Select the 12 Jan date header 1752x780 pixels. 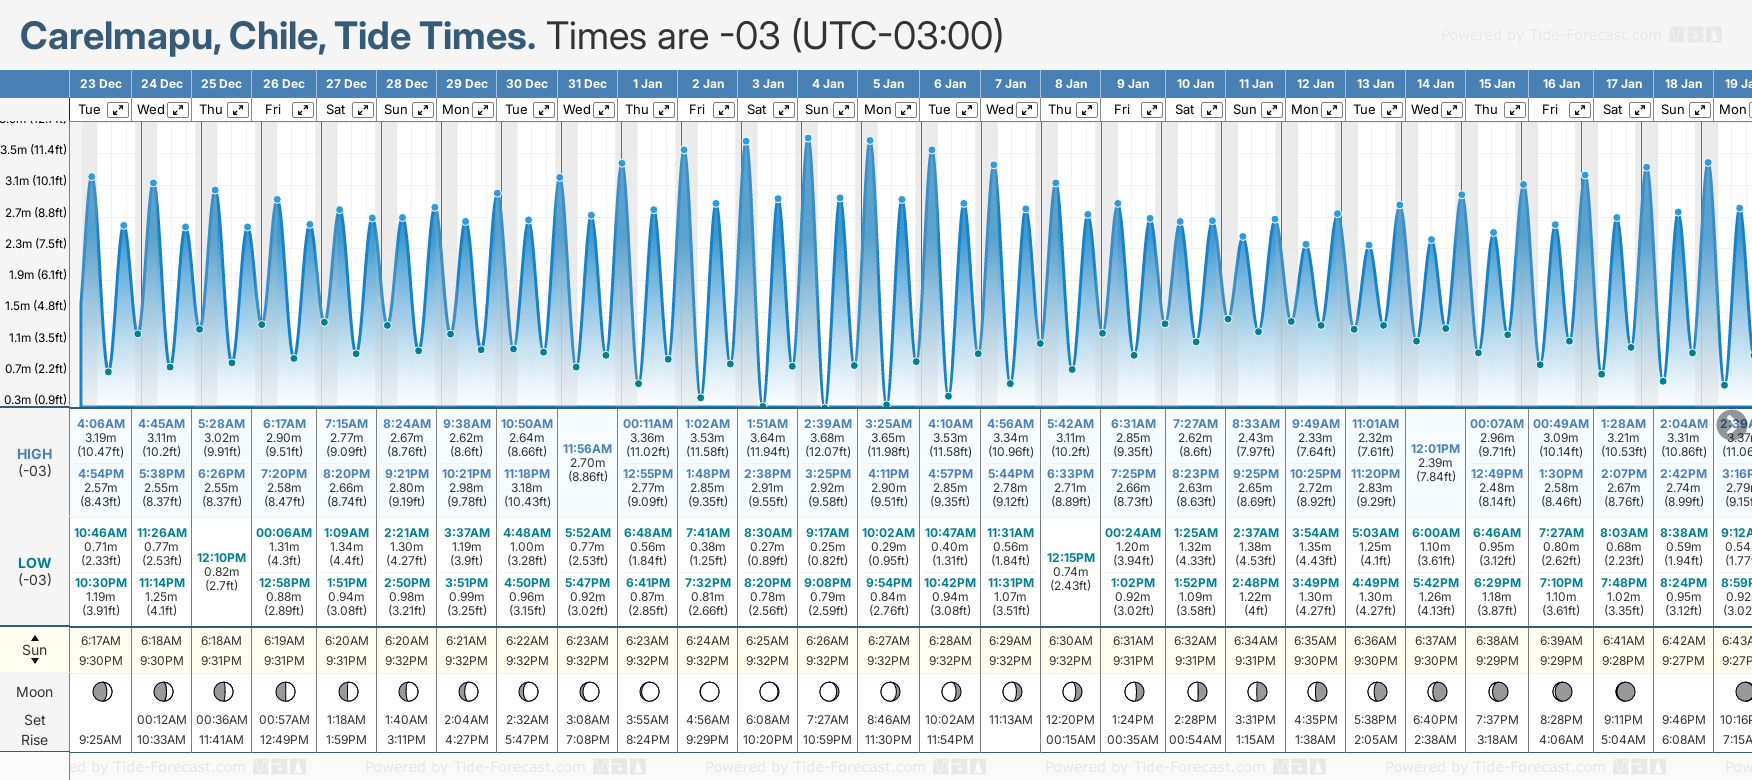tap(1315, 84)
